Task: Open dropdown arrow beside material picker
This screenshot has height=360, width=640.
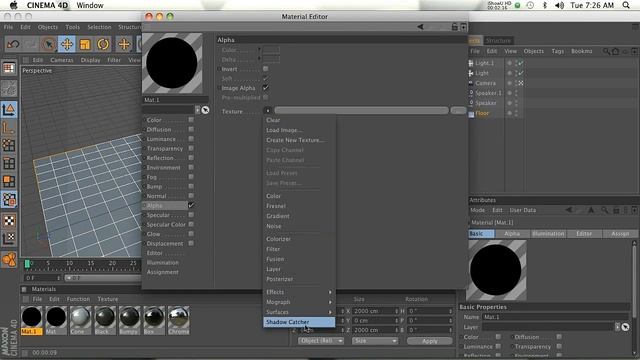Action: point(198,110)
